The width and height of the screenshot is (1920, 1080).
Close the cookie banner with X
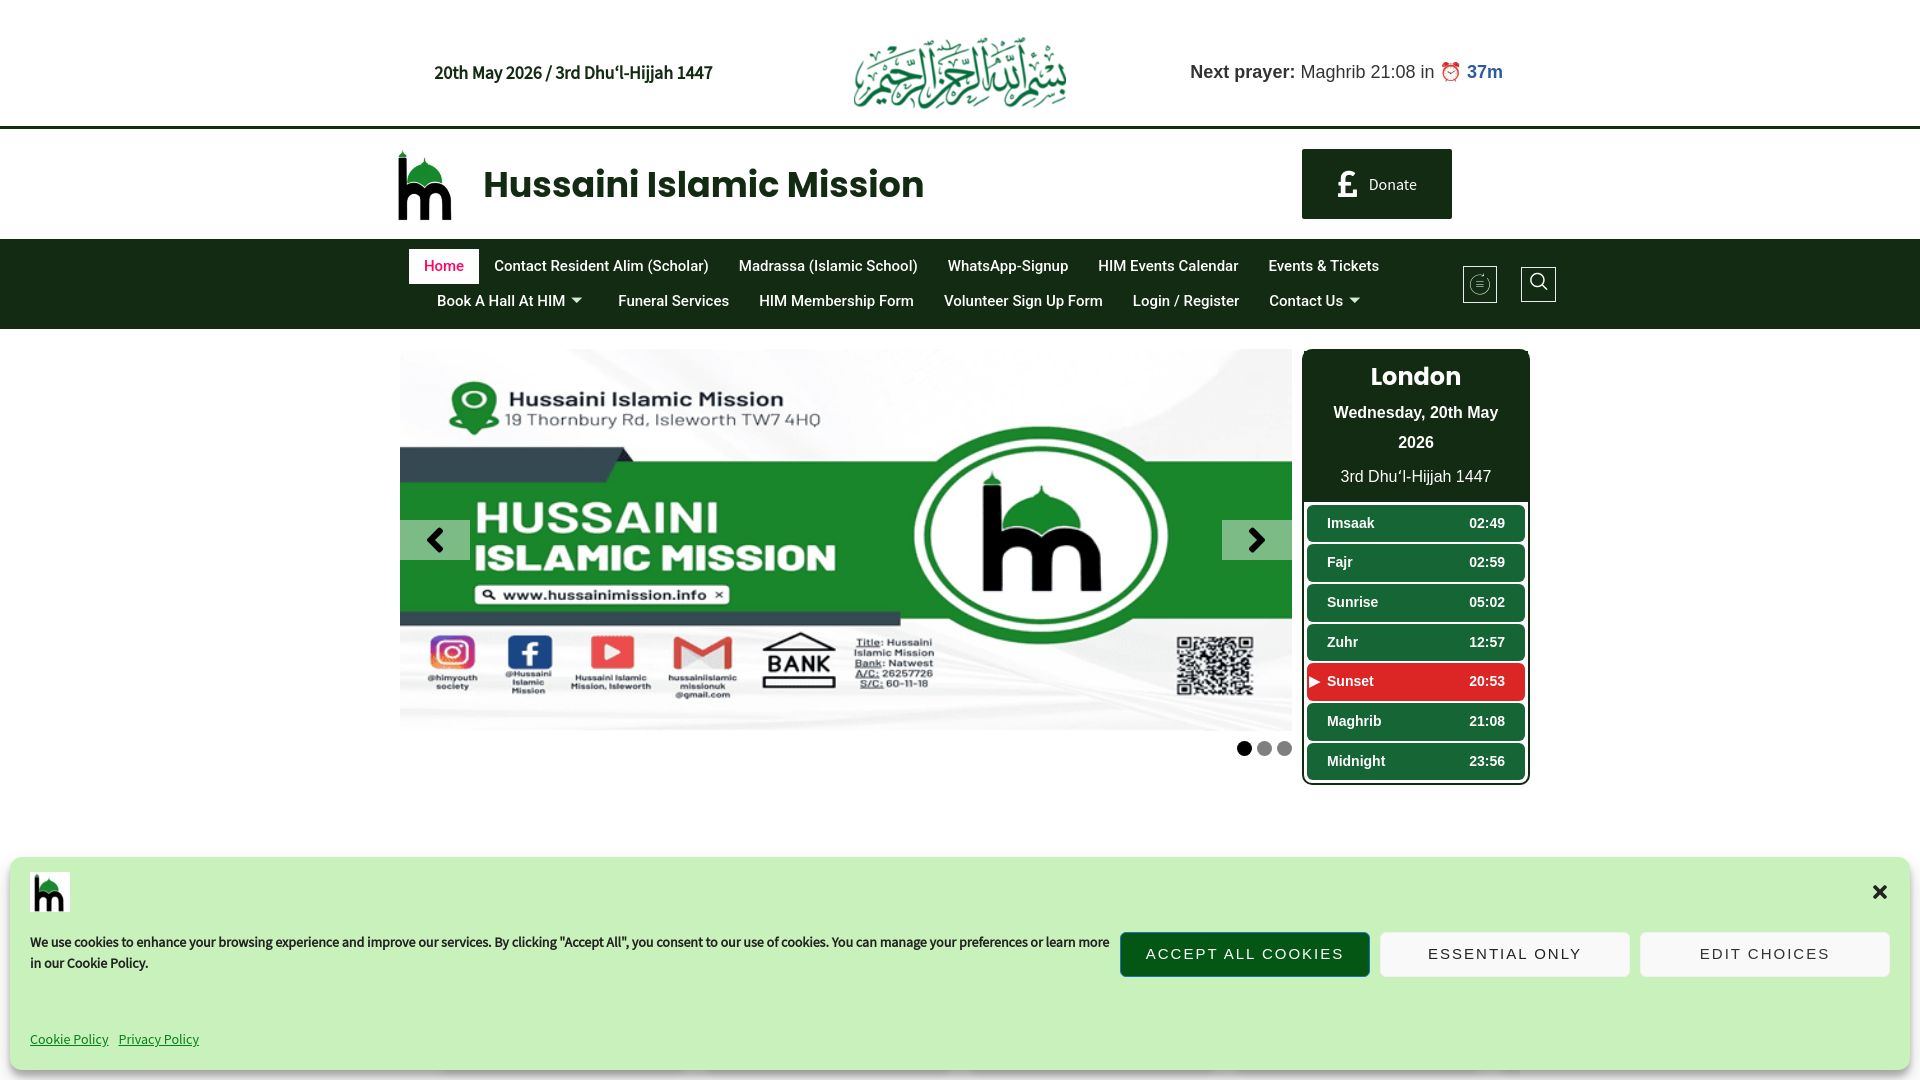(x=1880, y=892)
